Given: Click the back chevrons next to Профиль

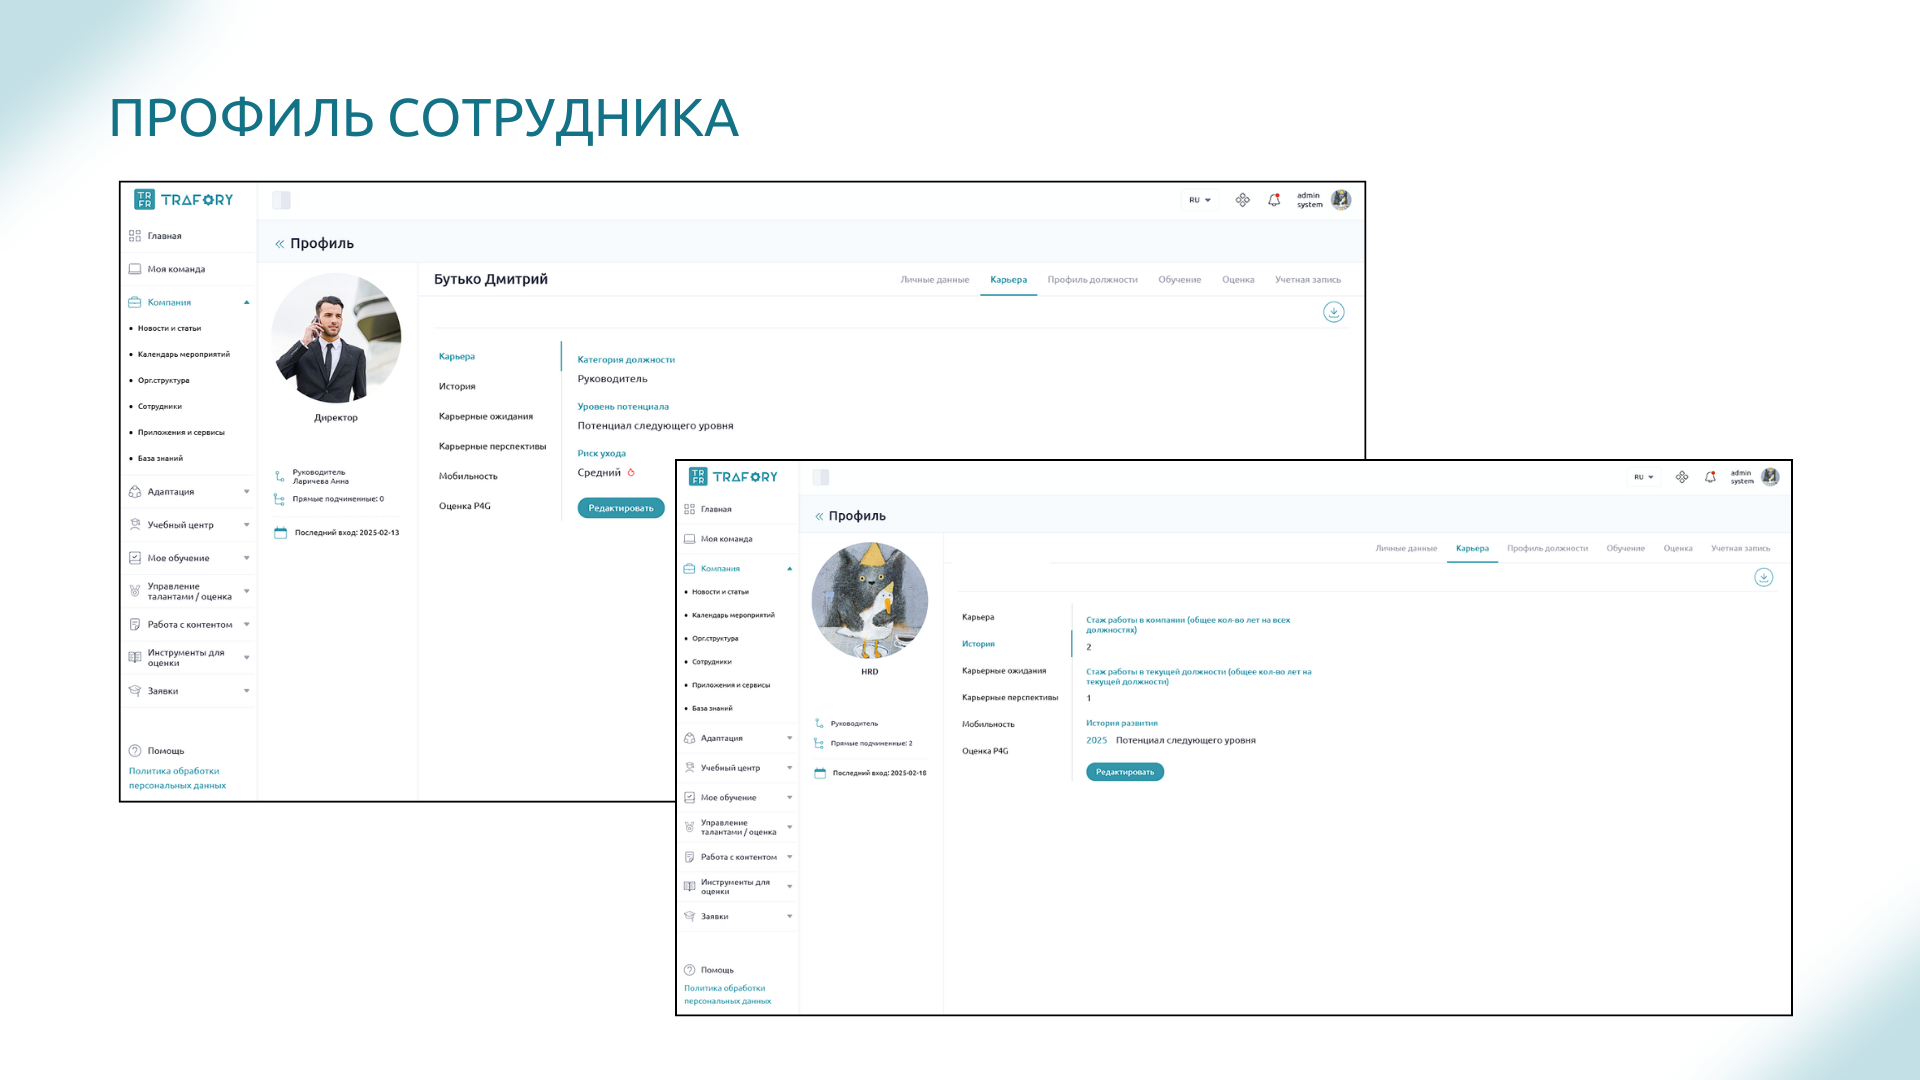Looking at the screenshot, I should tap(280, 244).
